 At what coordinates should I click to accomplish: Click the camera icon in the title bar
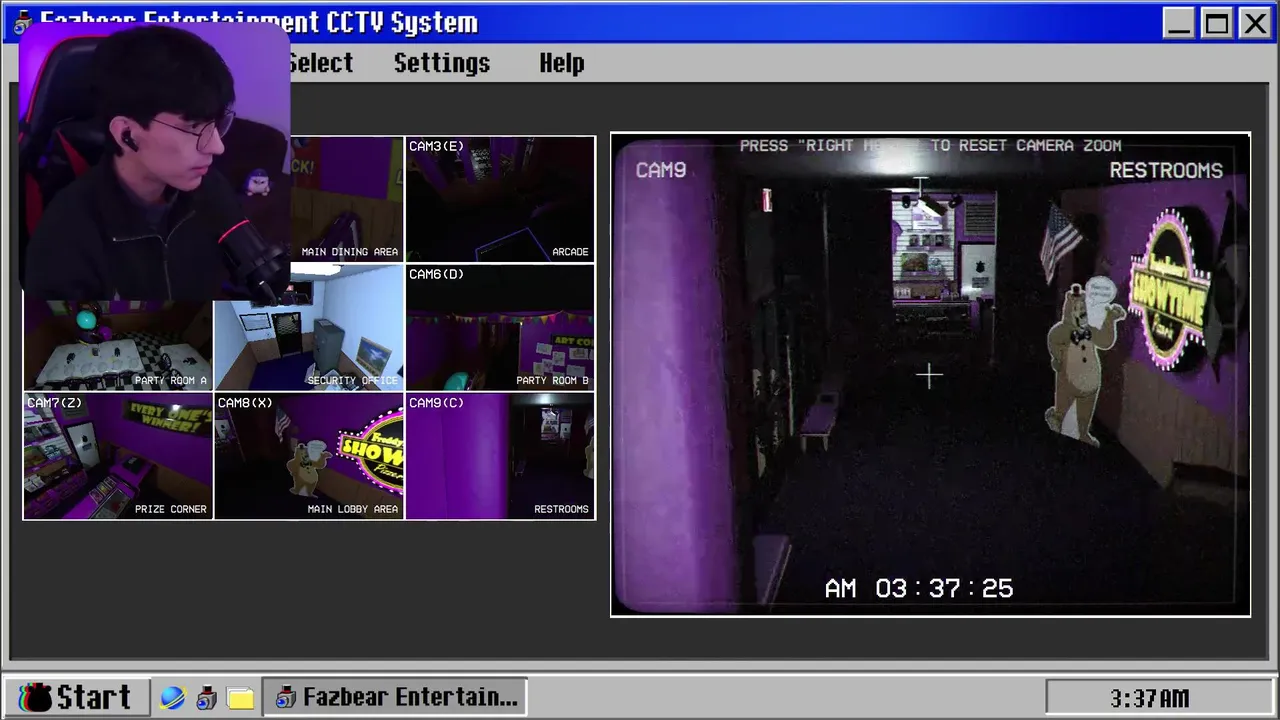(x=23, y=22)
